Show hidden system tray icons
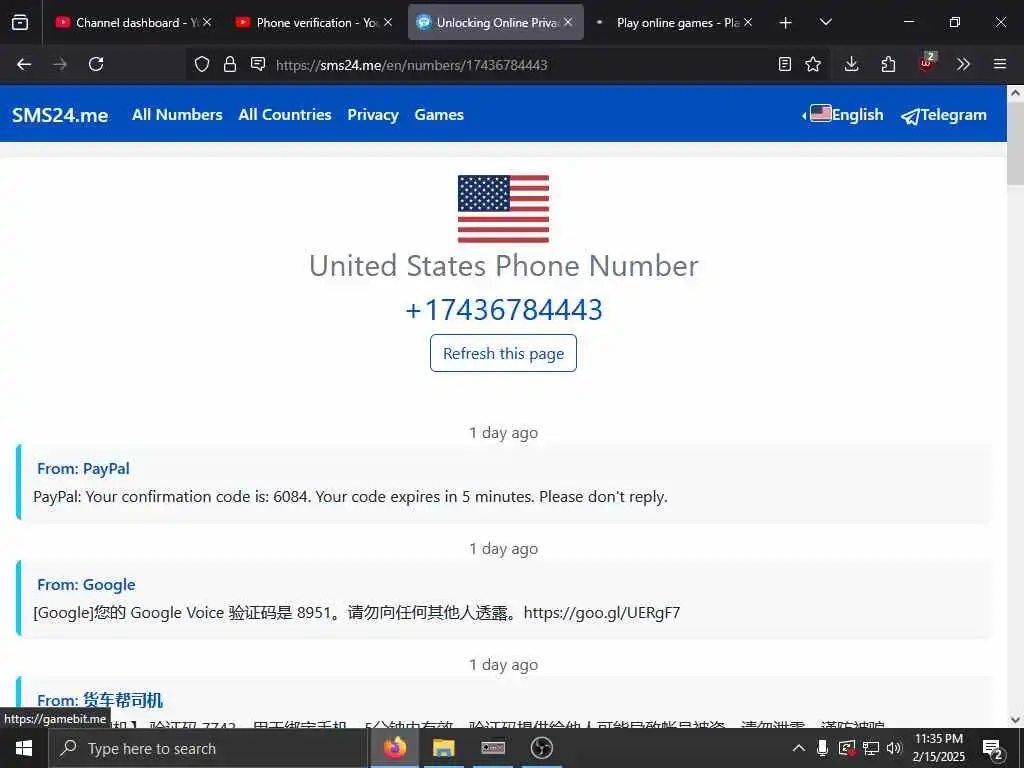Viewport: 1024px width, 768px height. point(799,748)
